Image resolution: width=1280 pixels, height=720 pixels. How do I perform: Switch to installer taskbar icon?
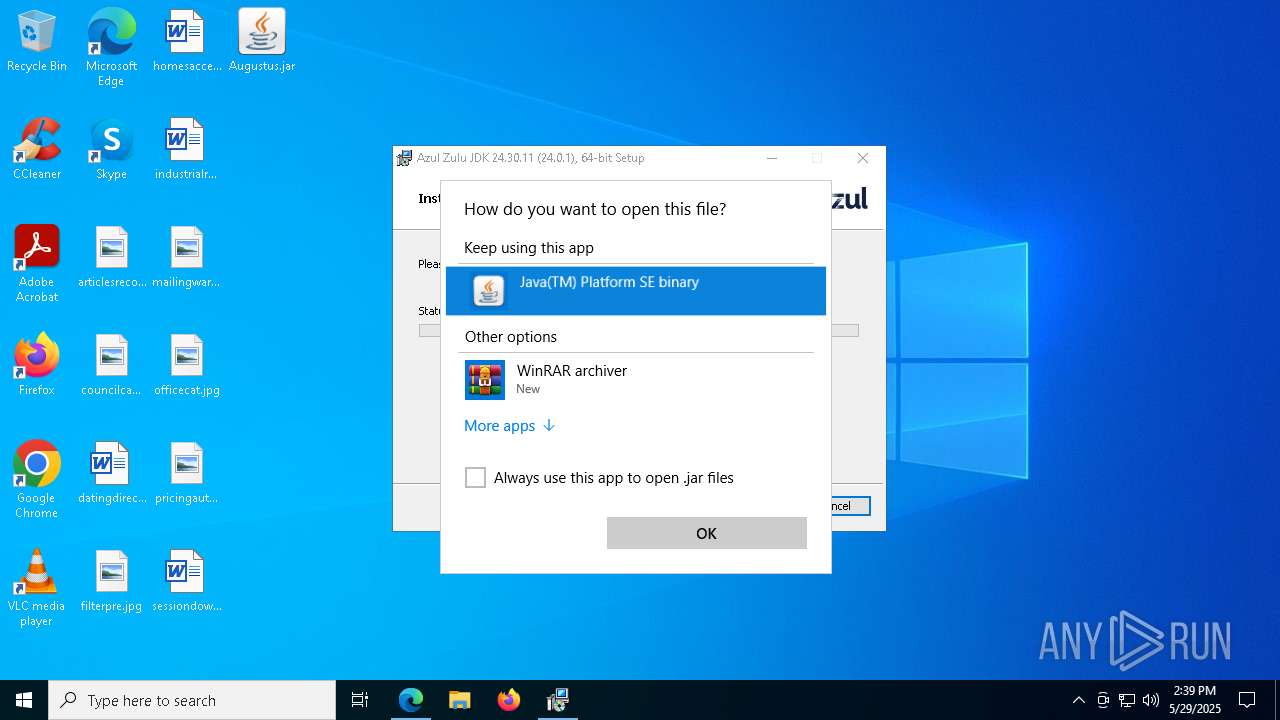(x=557, y=700)
